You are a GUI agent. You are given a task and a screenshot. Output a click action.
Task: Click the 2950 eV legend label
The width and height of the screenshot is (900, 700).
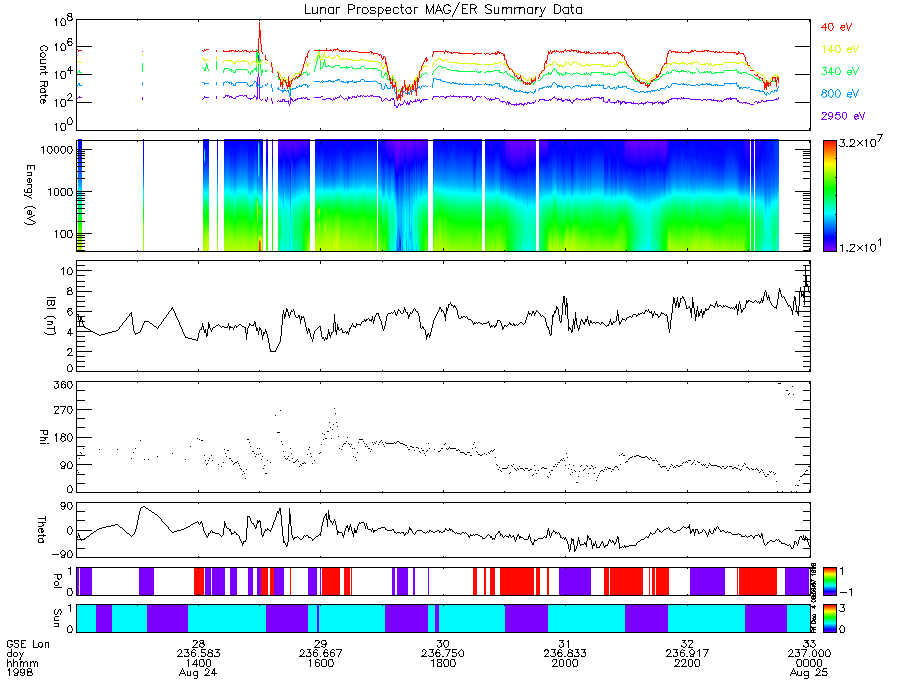pos(843,116)
